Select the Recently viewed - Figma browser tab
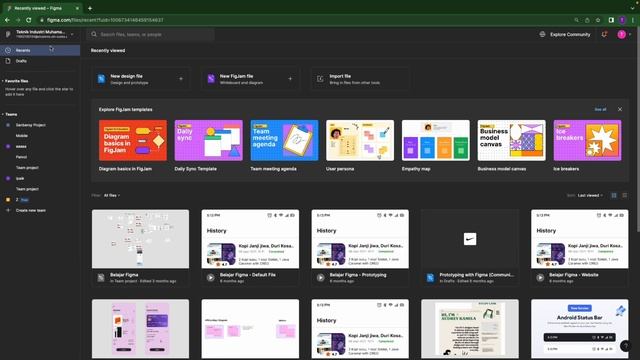 point(43,8)
